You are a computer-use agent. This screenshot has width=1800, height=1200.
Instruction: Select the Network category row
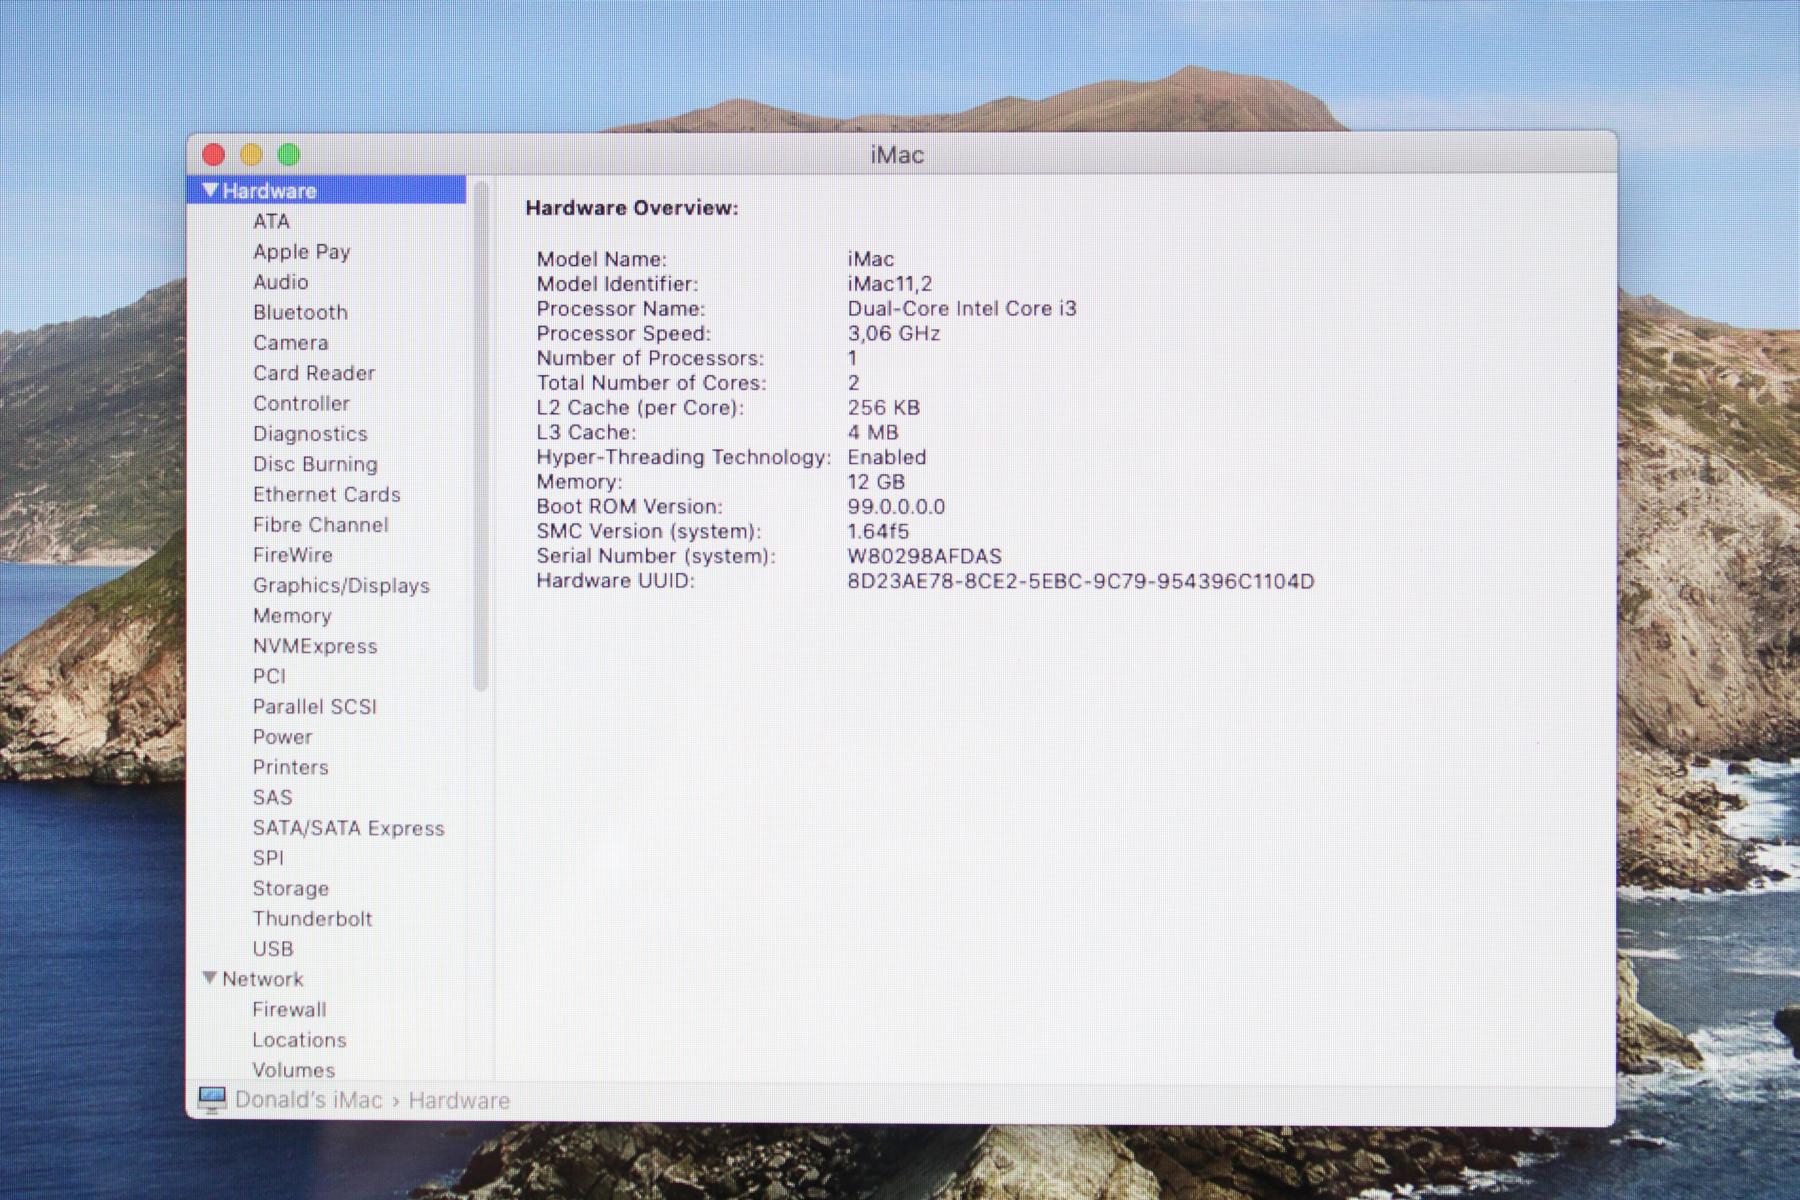326,979
